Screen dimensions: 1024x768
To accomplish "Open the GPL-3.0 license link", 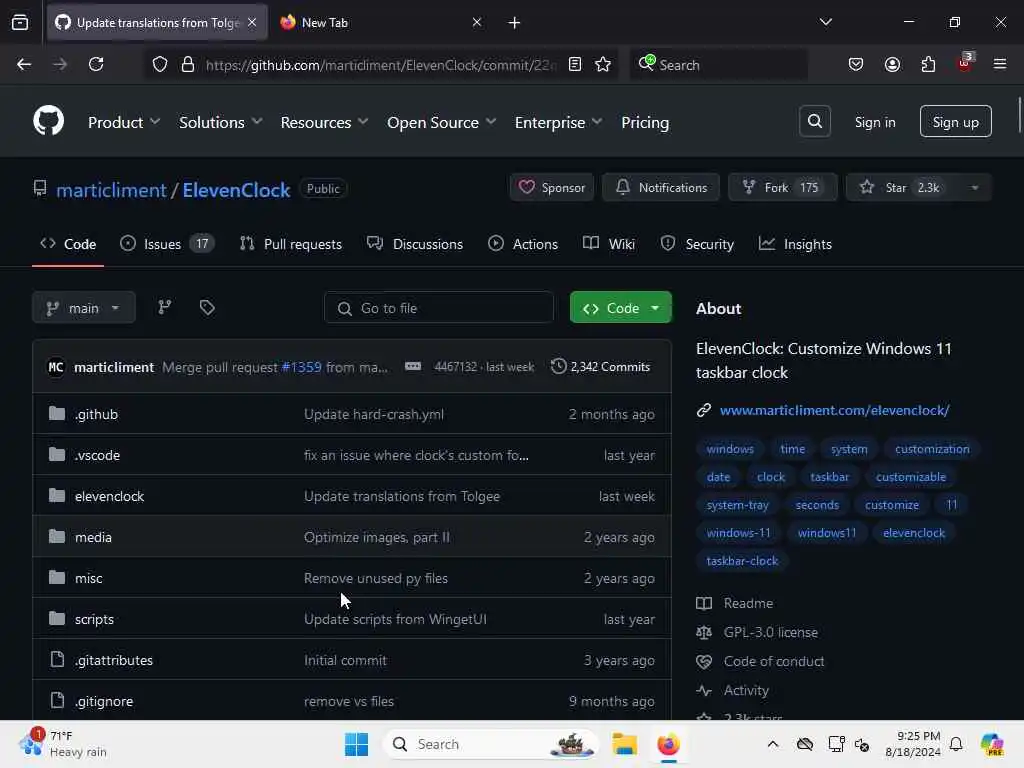I will [771, 632].
